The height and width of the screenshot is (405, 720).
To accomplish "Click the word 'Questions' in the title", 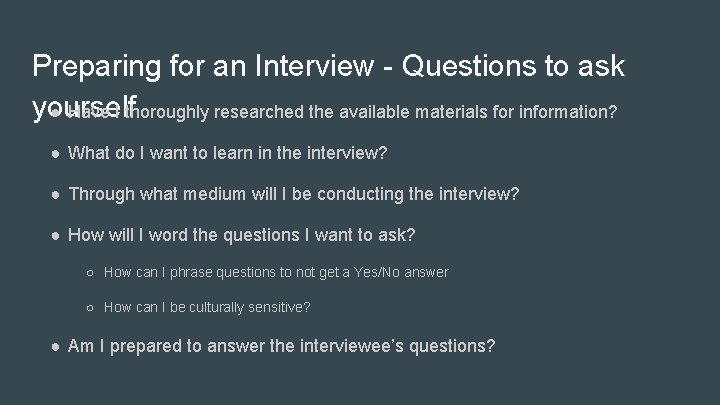I will (x=469, y=65).
